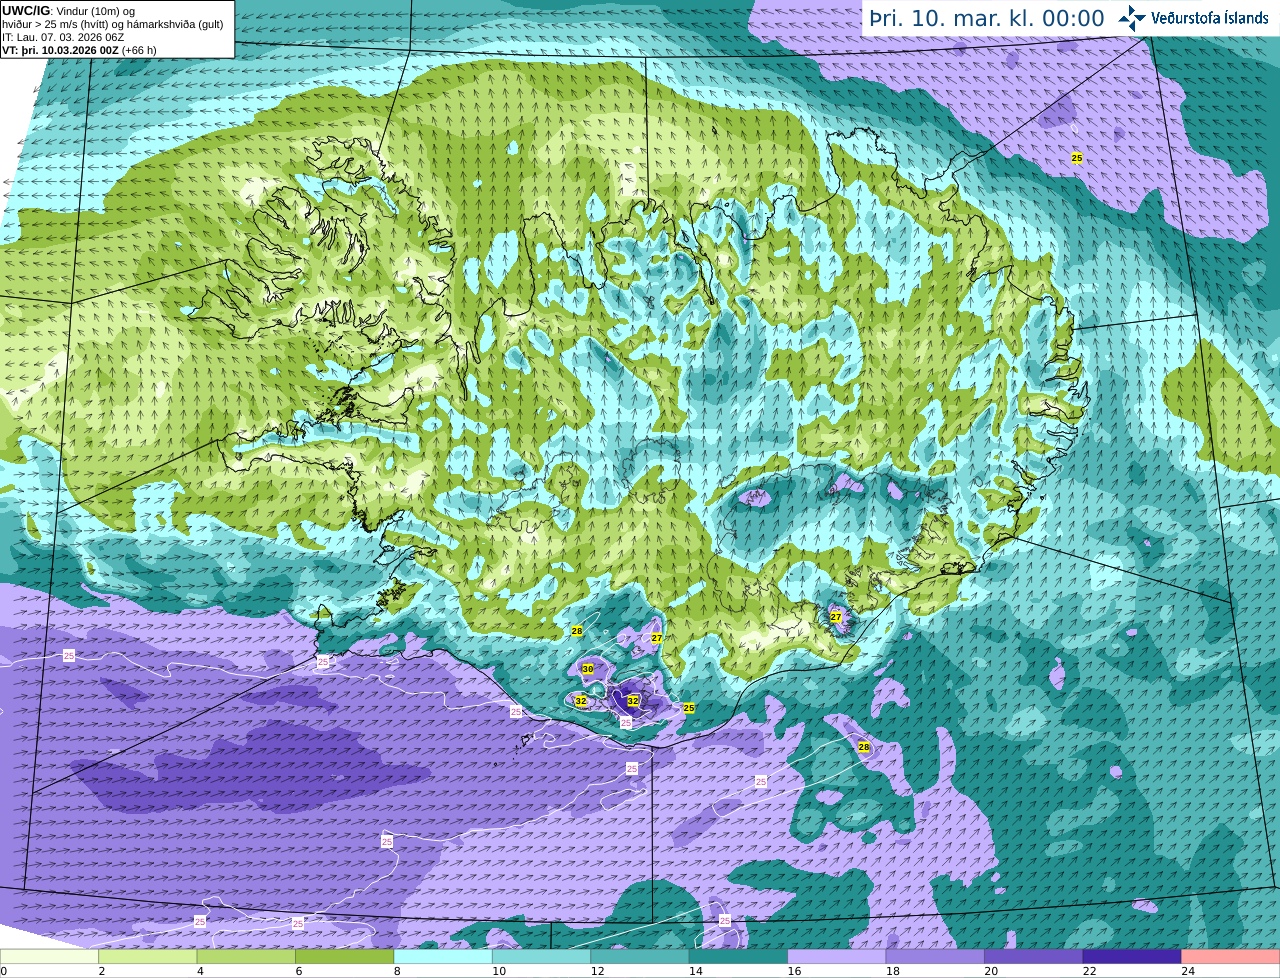1280x978 pixels.
Task: Click the yellow gust label 30
Action: coord(588,669)
